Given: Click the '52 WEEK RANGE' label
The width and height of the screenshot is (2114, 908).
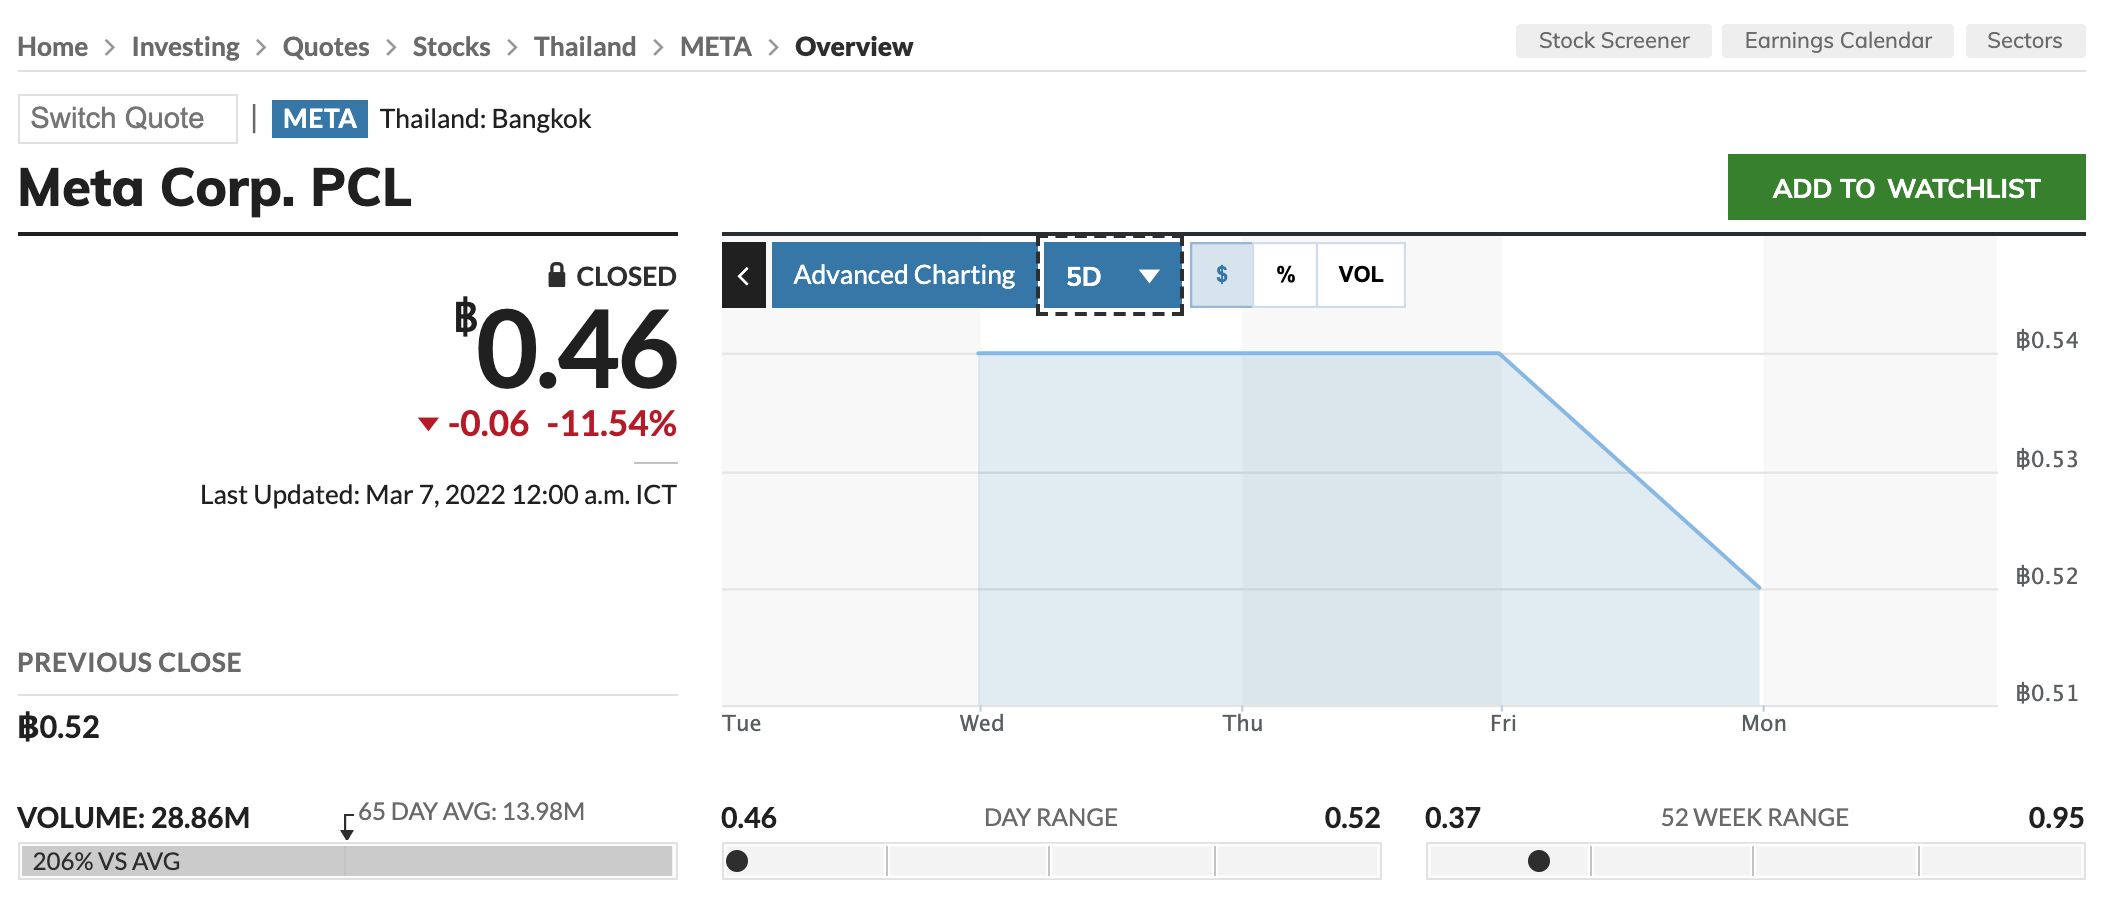Looking at the screenshot, I should tap(1755, 818).
